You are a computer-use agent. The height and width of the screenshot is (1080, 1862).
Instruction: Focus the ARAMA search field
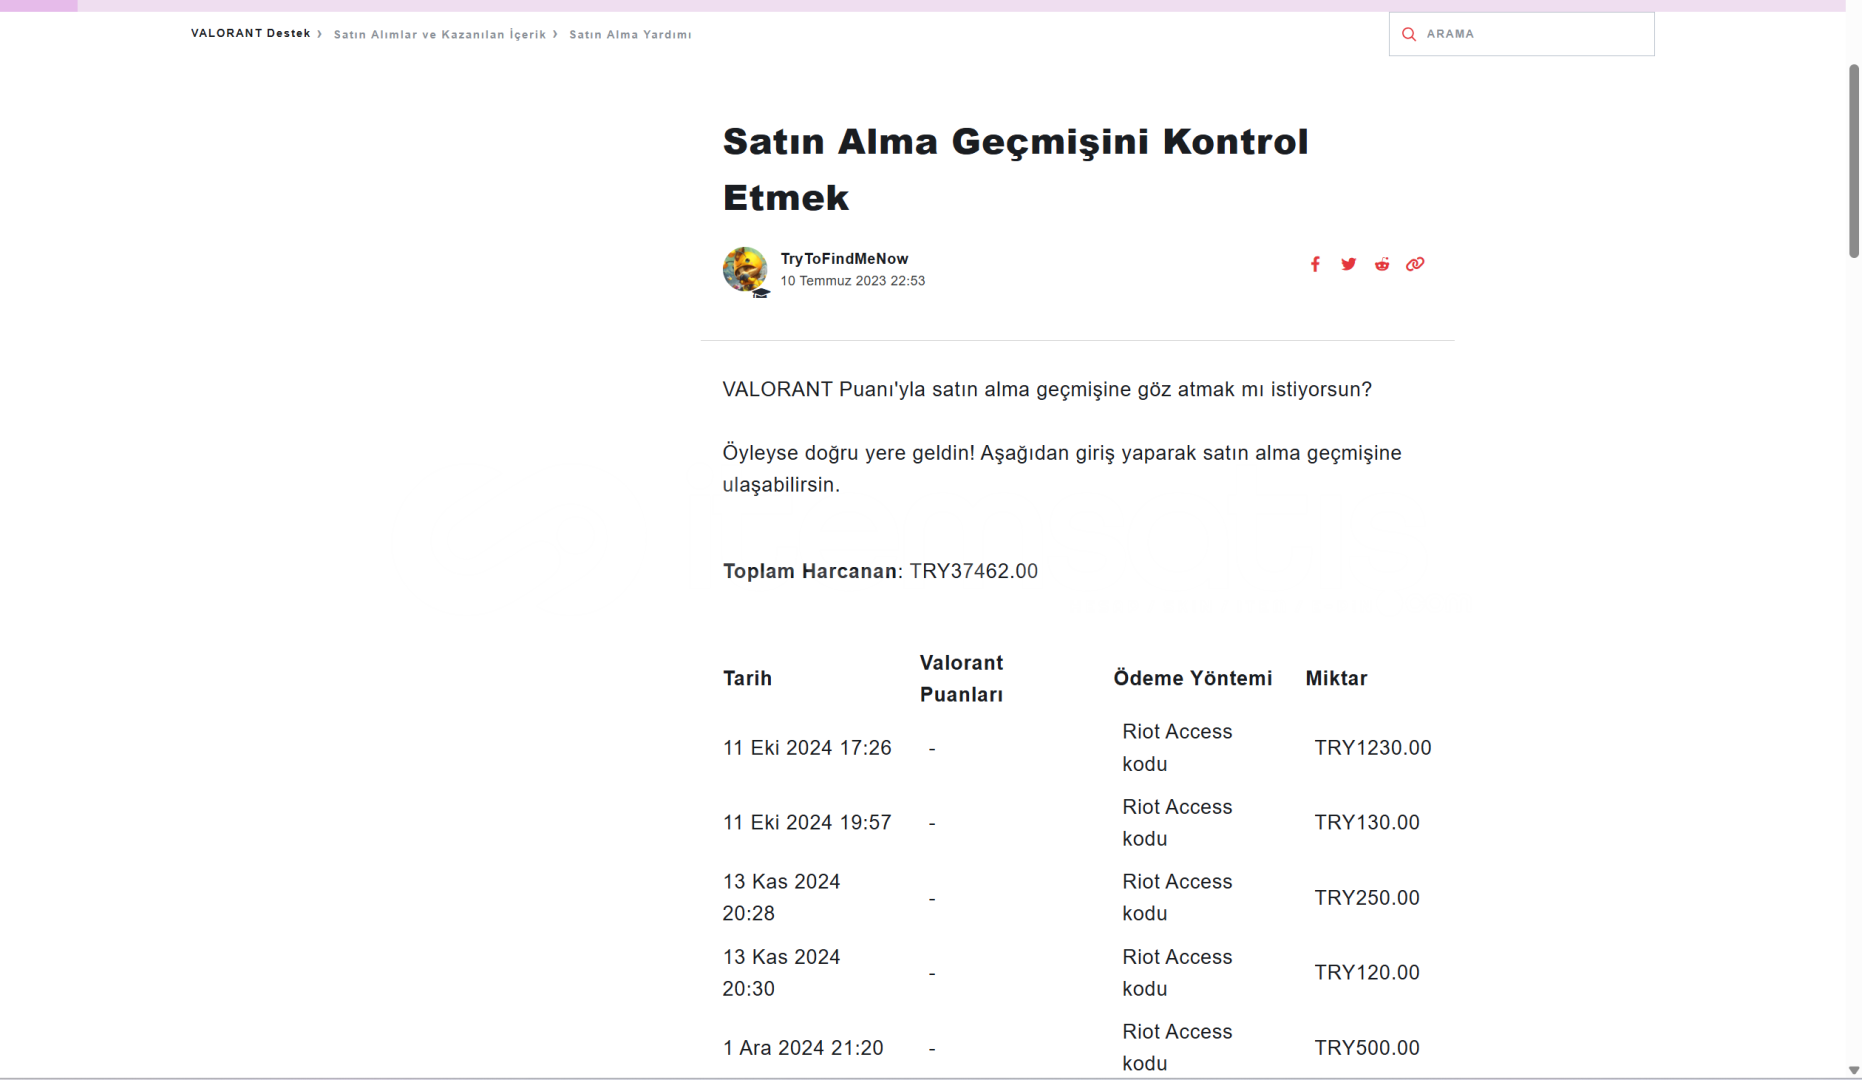coord(1521,34)
